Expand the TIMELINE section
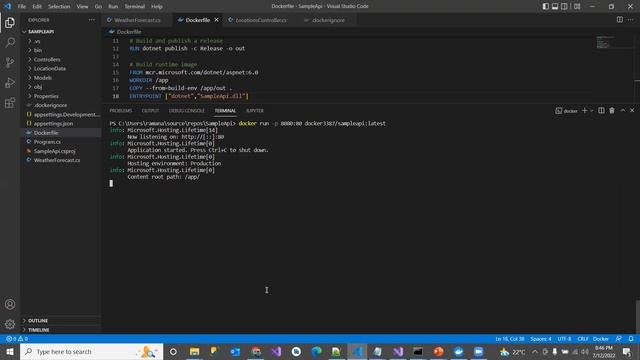 click(x=61, y=330)
